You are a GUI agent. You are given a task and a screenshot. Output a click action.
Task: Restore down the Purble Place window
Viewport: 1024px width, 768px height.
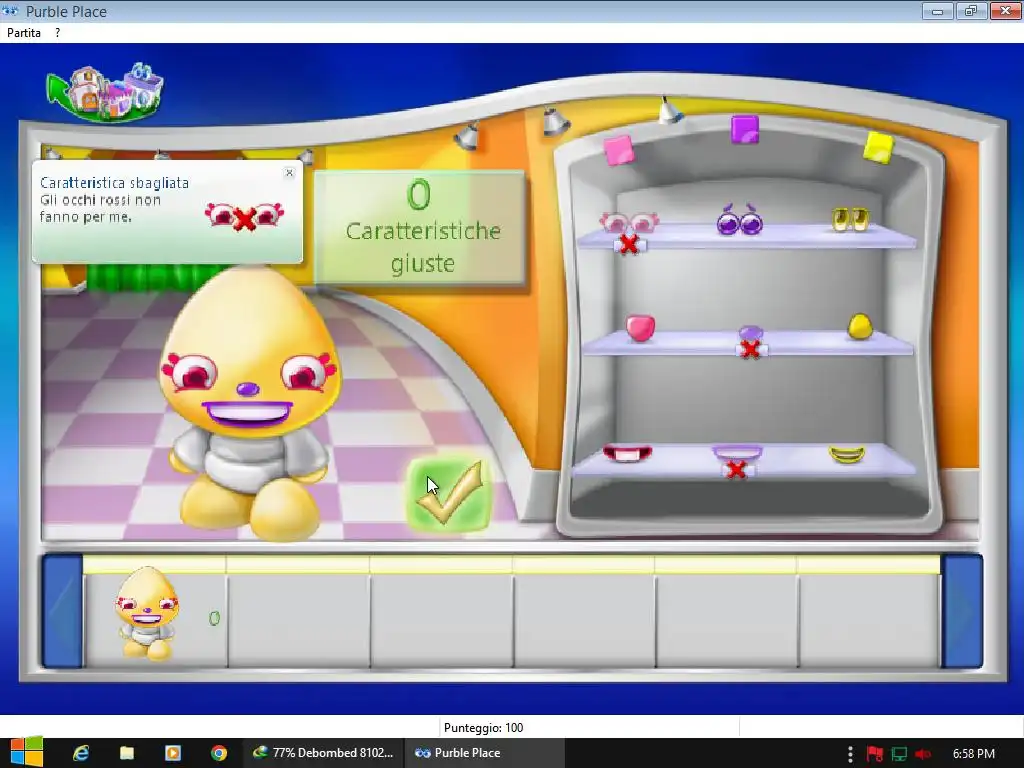coord(971,11)
